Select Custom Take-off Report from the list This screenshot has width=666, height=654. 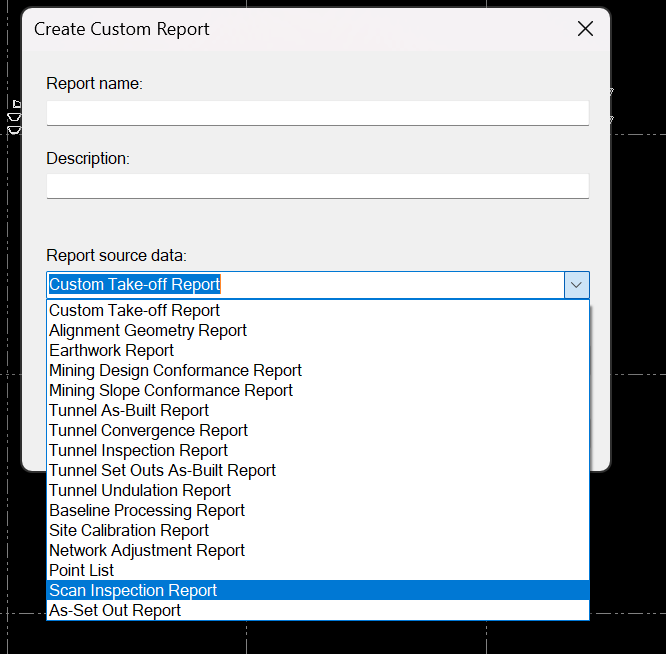click(135, 311)
